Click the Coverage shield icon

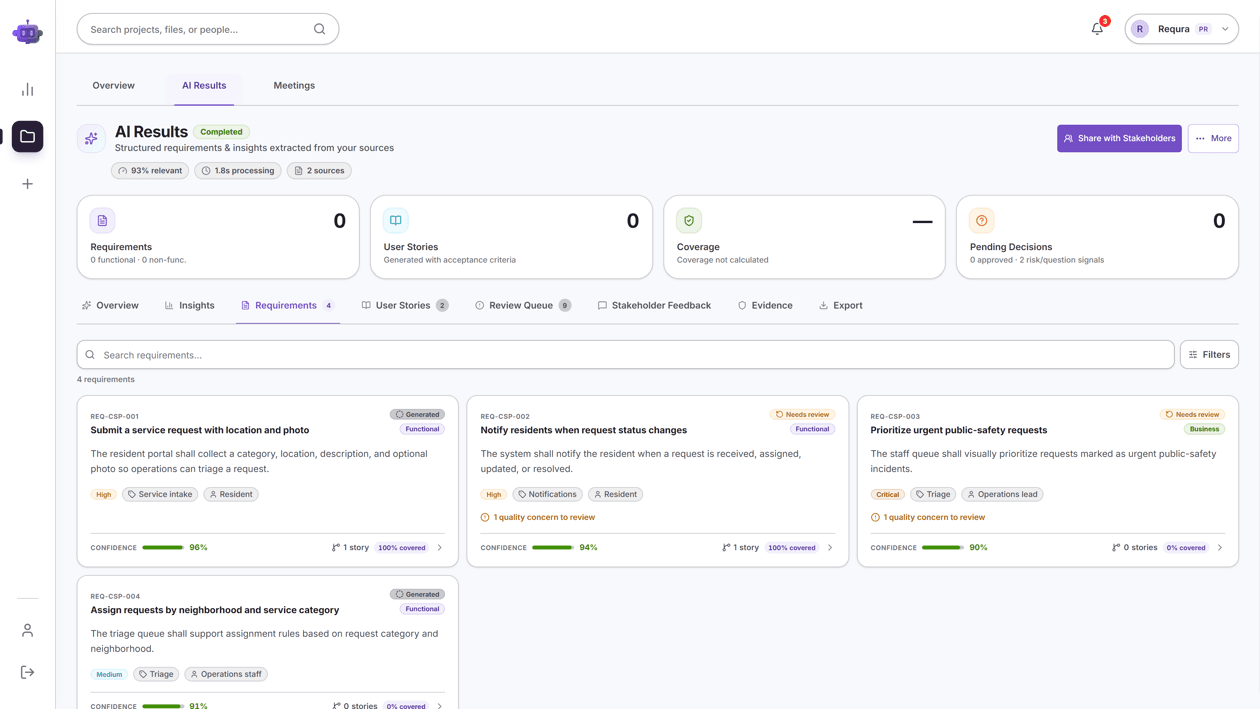(689, 220)
